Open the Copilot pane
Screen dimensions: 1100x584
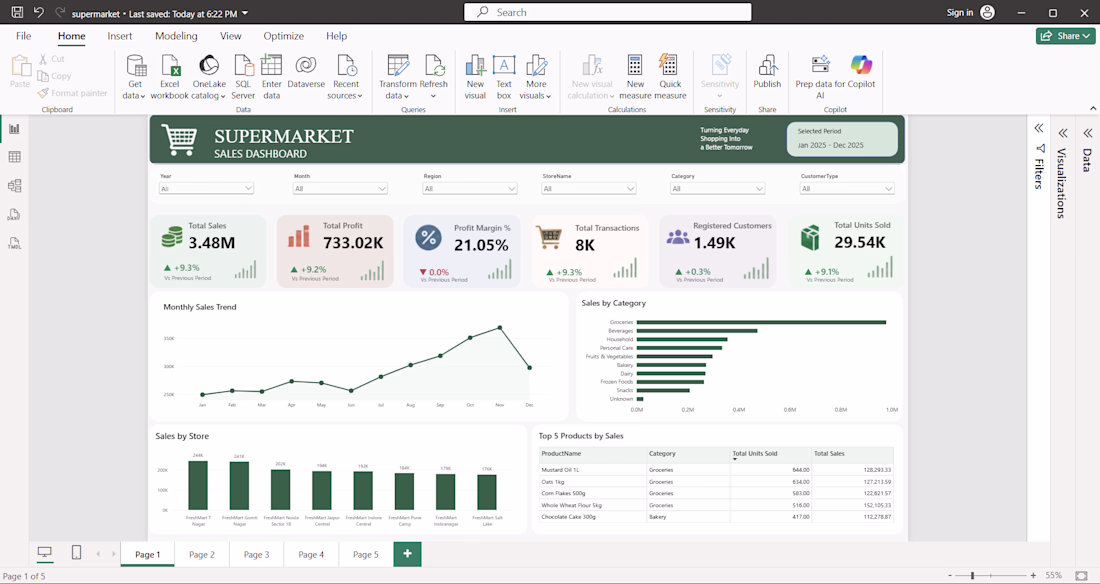[861, 72]
